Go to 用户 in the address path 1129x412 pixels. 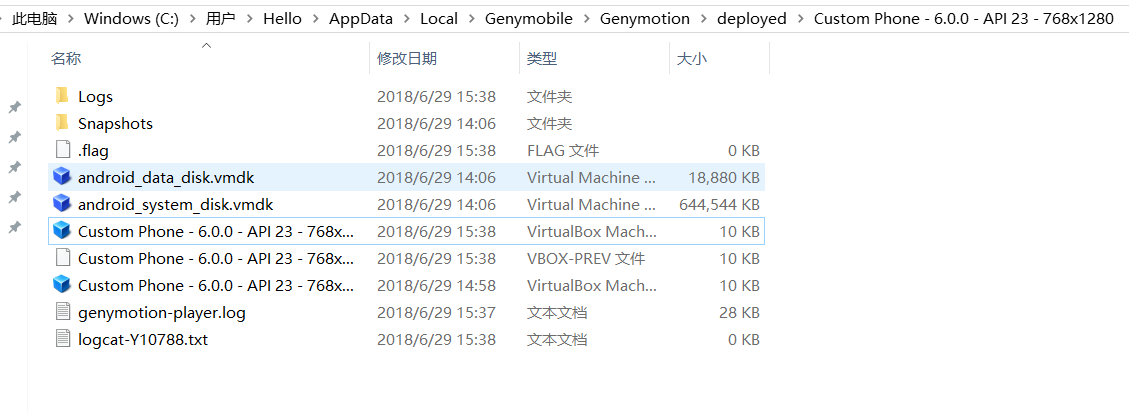point(220,19)
